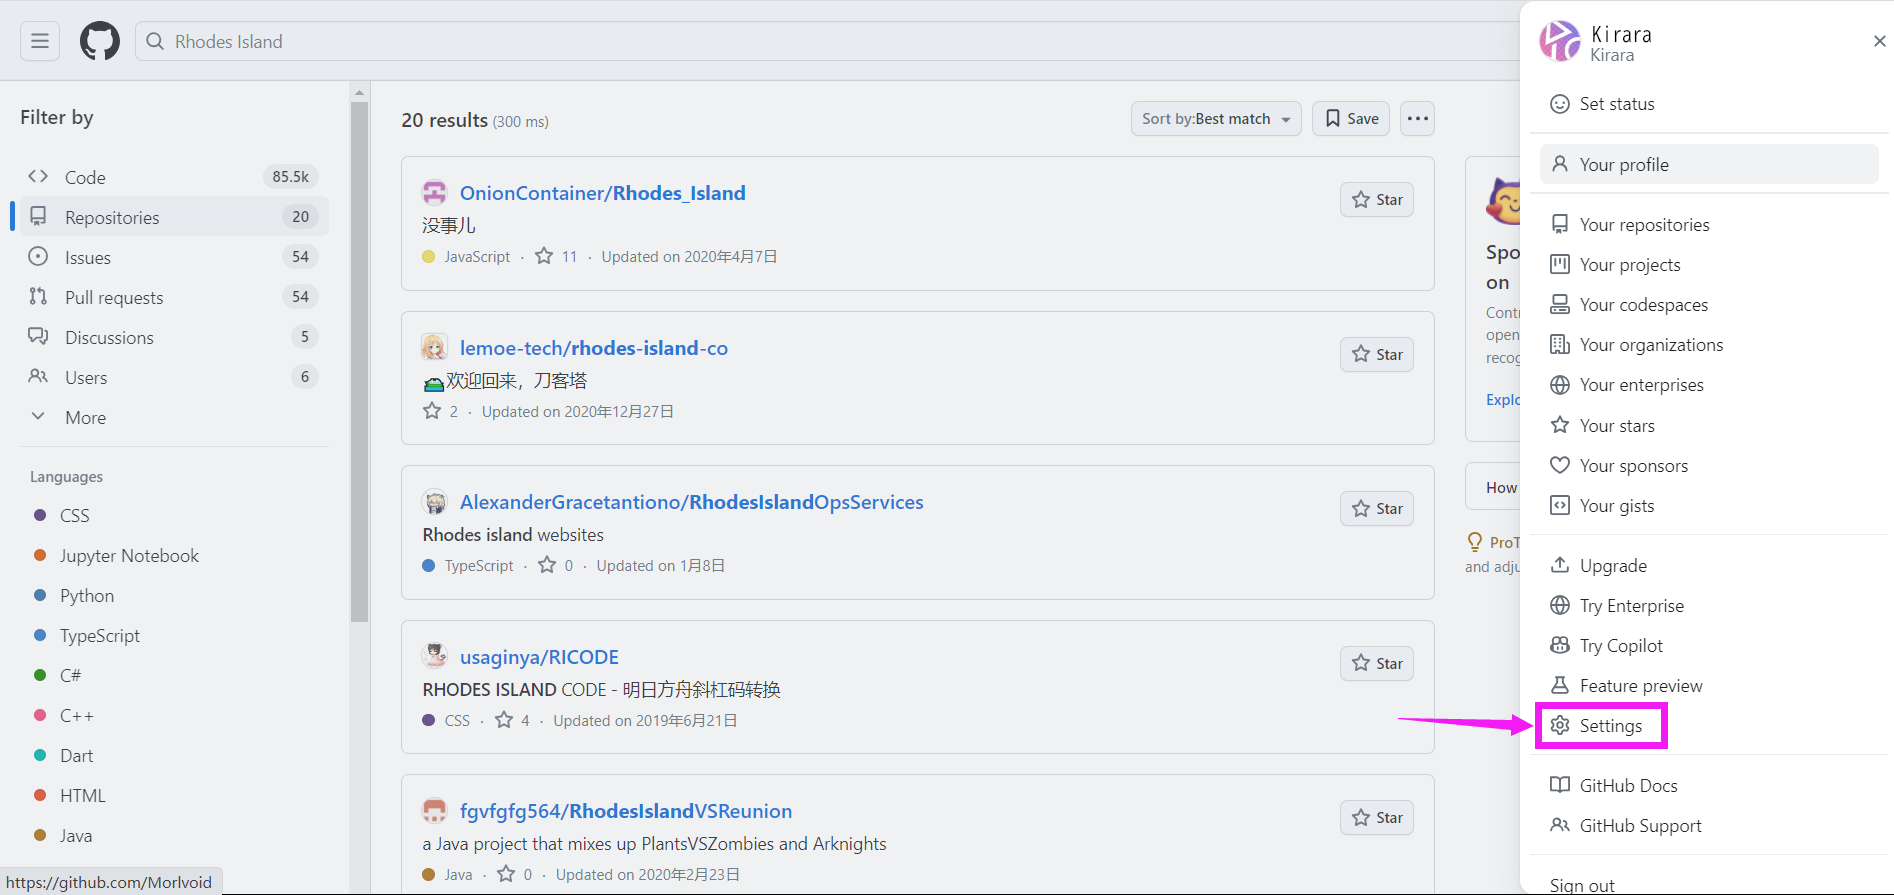Image resolution: width=1894 pixels, height=895 pixels.
Task: Open lemoe-tech/rhodes-island-co repository
Action: coord(594,348)
